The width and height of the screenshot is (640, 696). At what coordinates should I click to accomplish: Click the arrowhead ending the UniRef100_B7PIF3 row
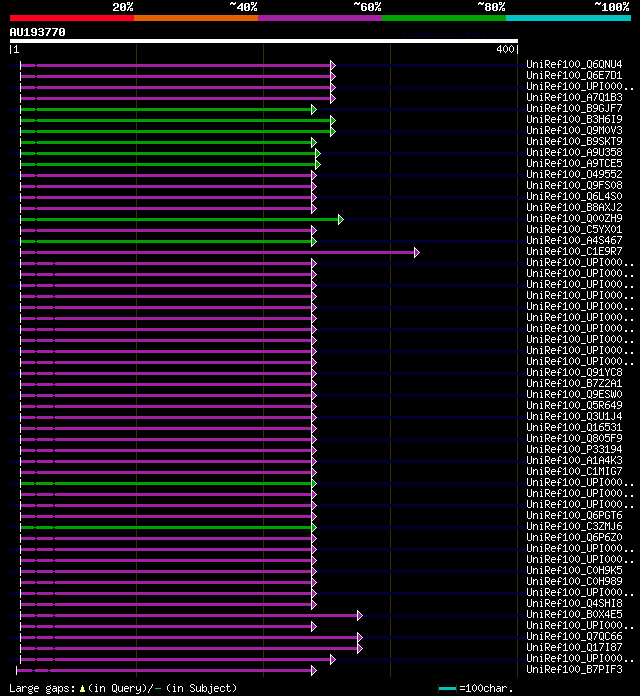tap(314, 671)
